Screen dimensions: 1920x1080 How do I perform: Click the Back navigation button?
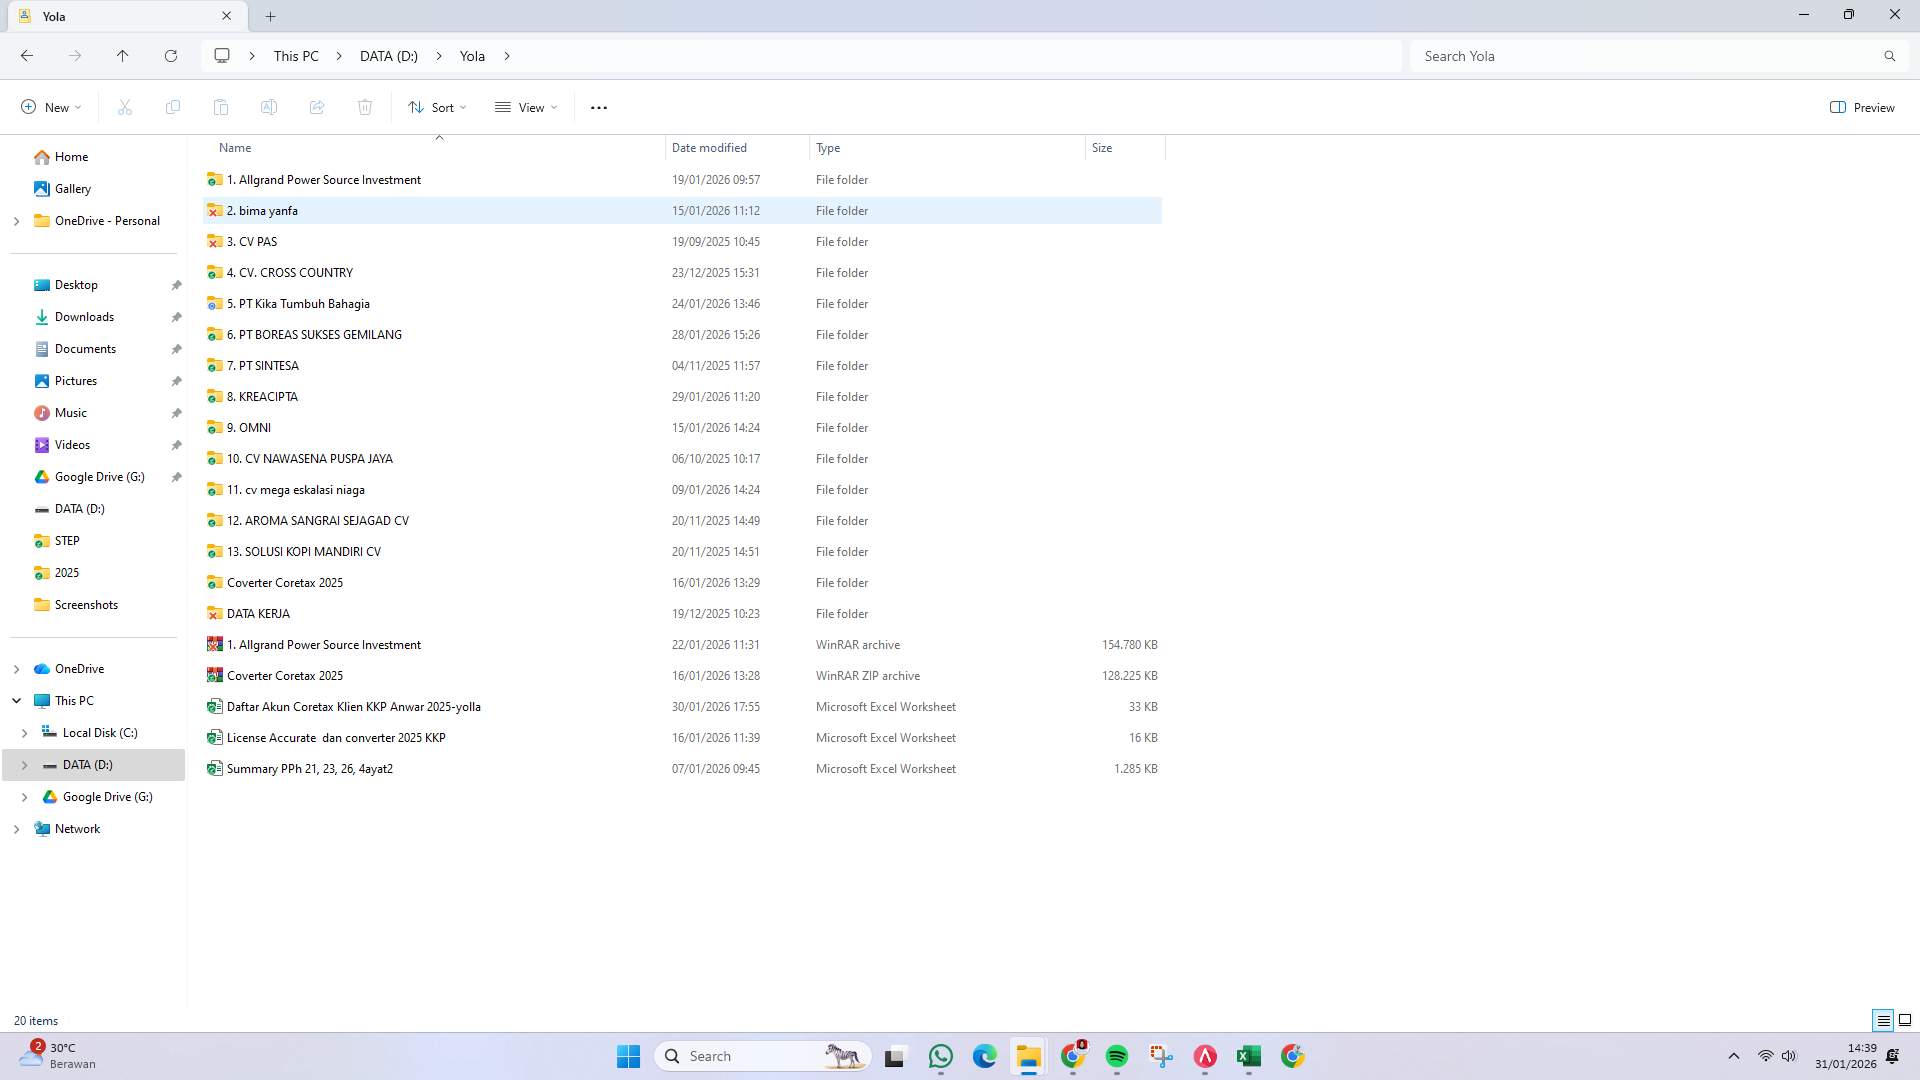(27, 56)
